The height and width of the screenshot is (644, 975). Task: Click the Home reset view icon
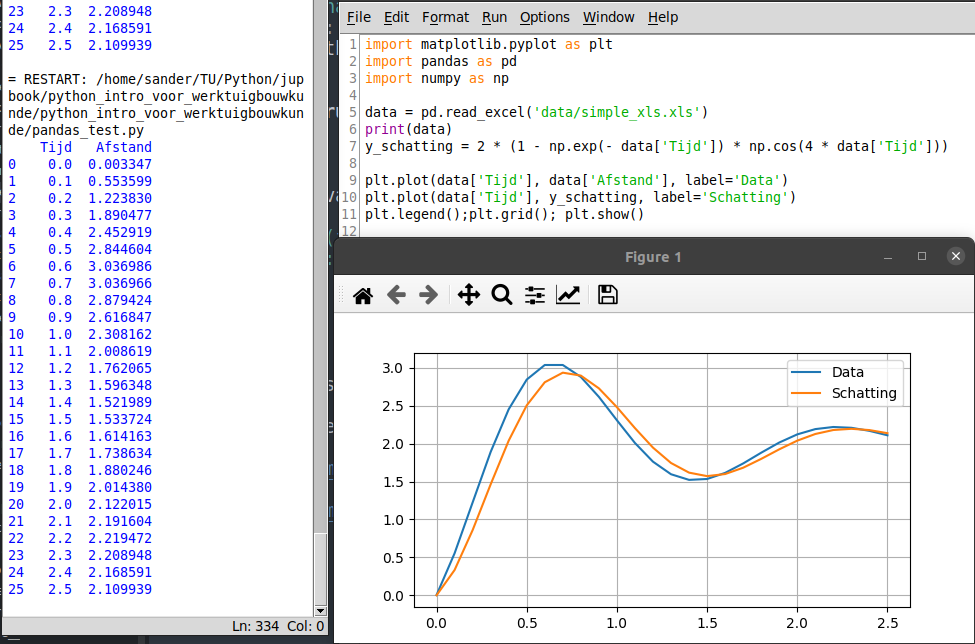click(363, 295)
